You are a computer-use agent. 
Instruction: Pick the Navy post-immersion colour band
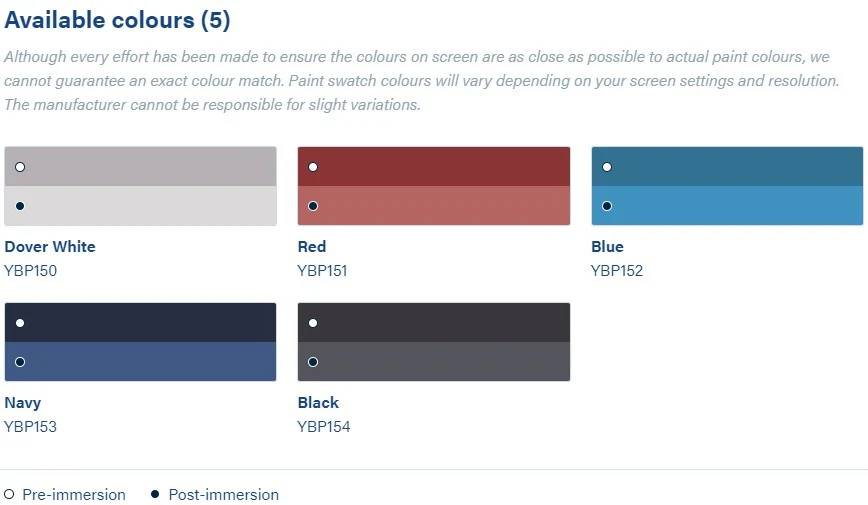[x=140, y=362]
